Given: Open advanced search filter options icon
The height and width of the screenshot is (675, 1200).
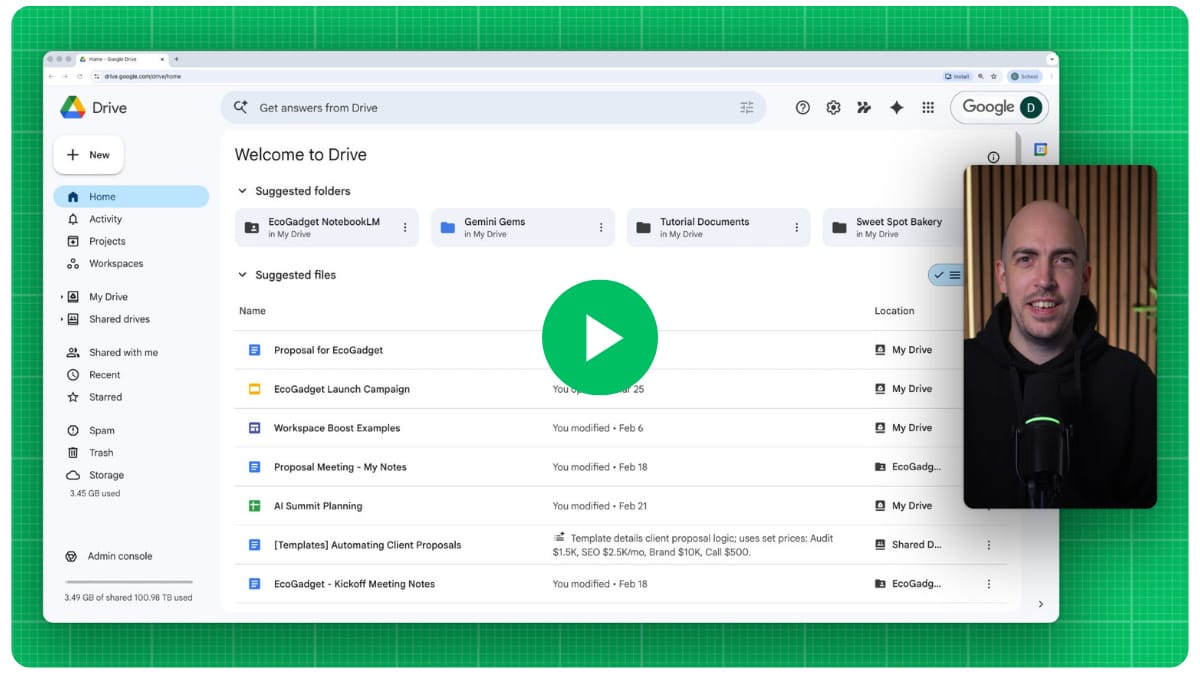Looking at the screenshot, I should click(x=746, y=108).
